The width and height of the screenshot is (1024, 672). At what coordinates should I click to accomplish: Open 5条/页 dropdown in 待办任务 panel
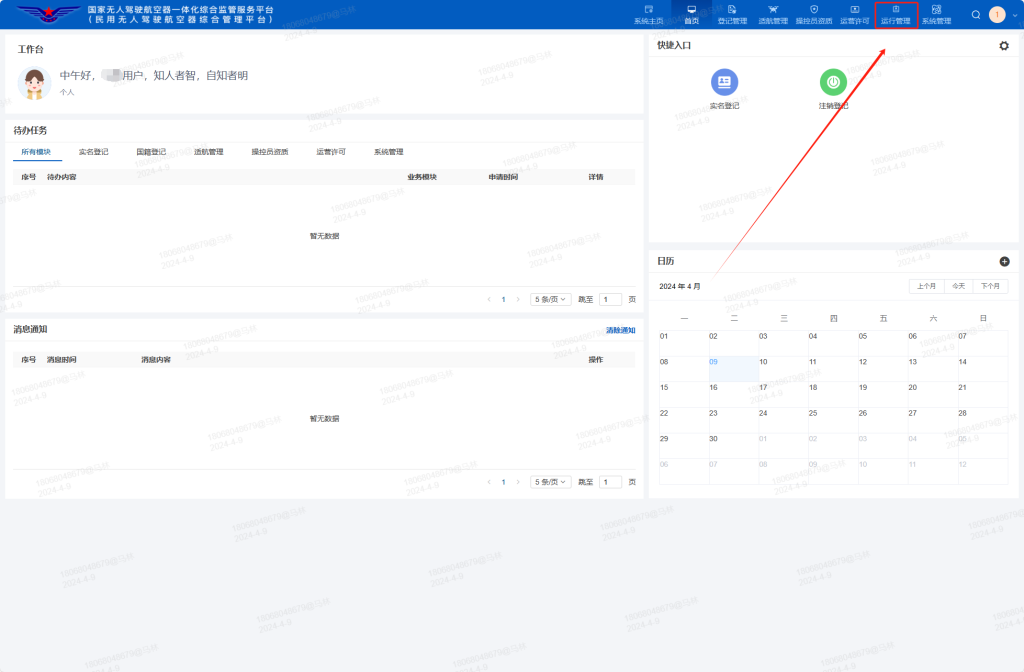pyautogui.click(x=550, y=299)
